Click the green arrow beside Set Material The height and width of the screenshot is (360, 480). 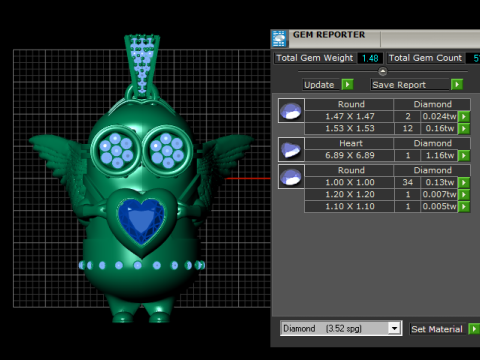474,329
